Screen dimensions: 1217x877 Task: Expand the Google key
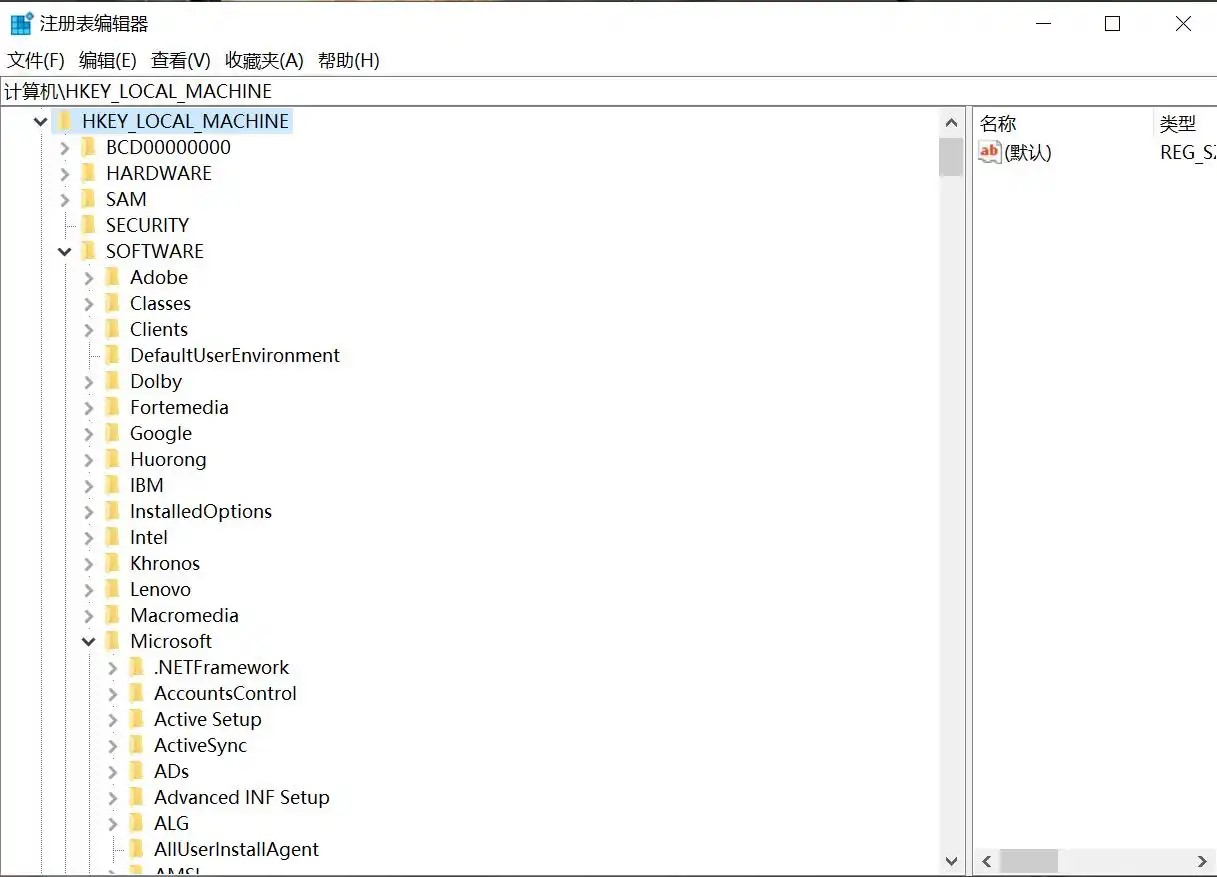click(x=89, y=434)
